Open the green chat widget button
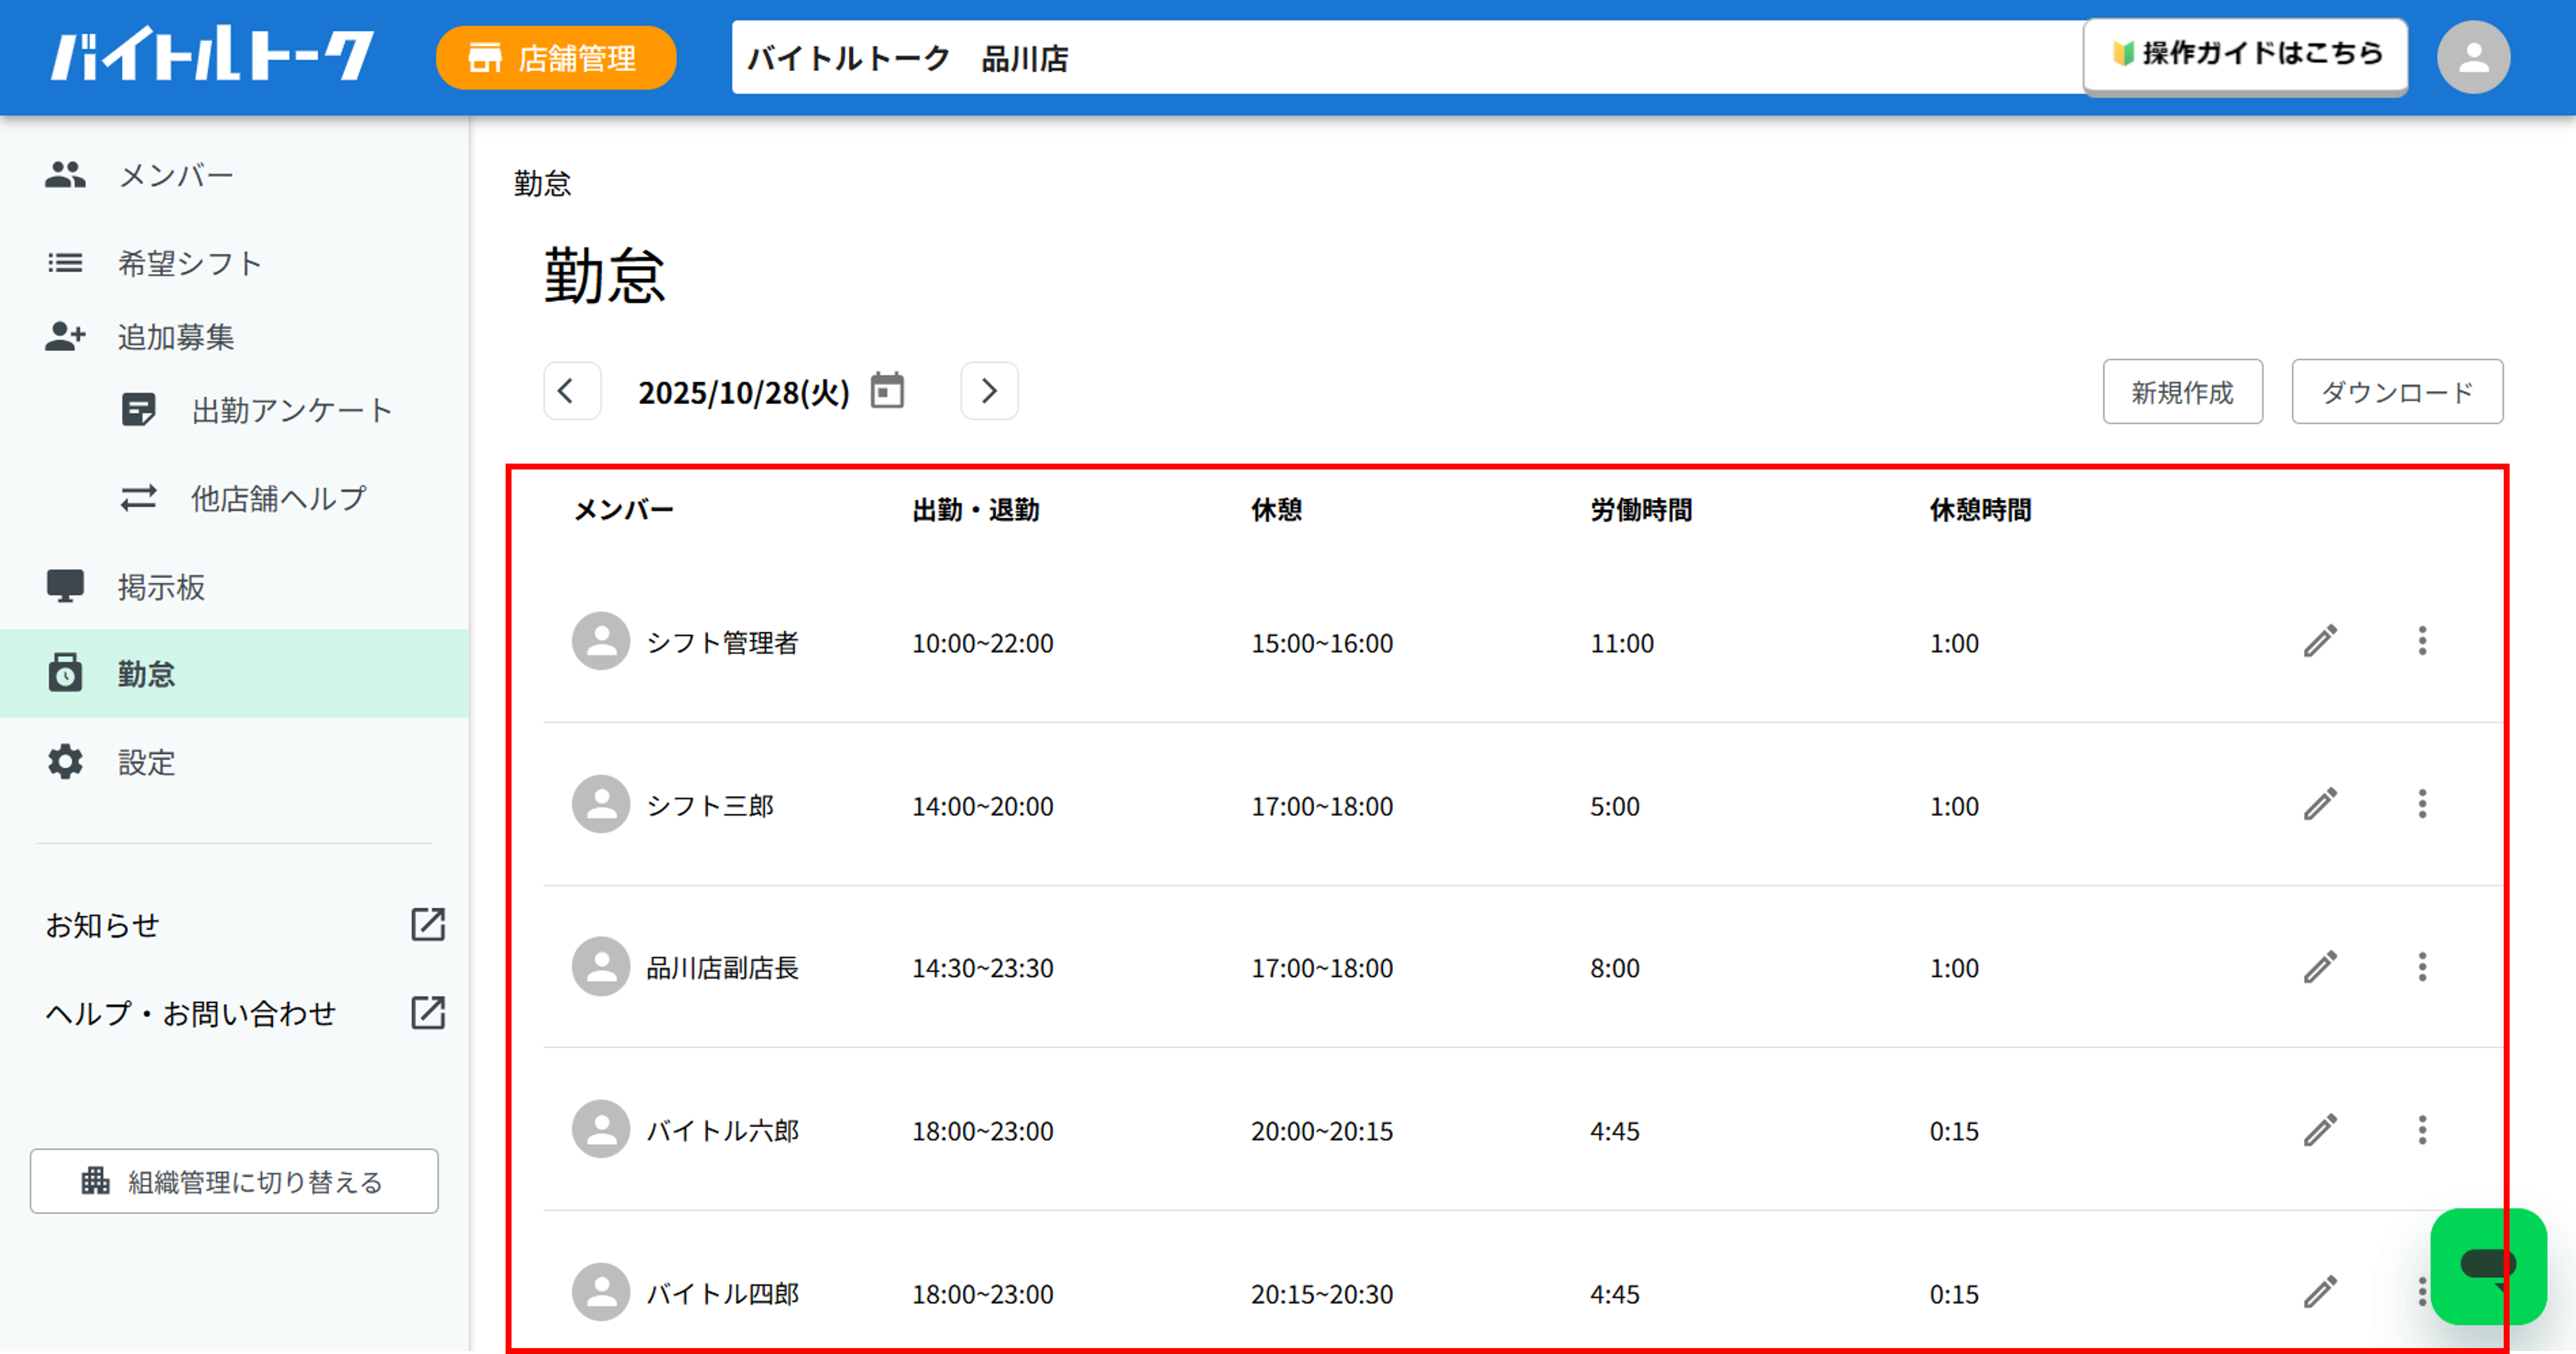Screen dimensions: 2576x1354 2488,1266
